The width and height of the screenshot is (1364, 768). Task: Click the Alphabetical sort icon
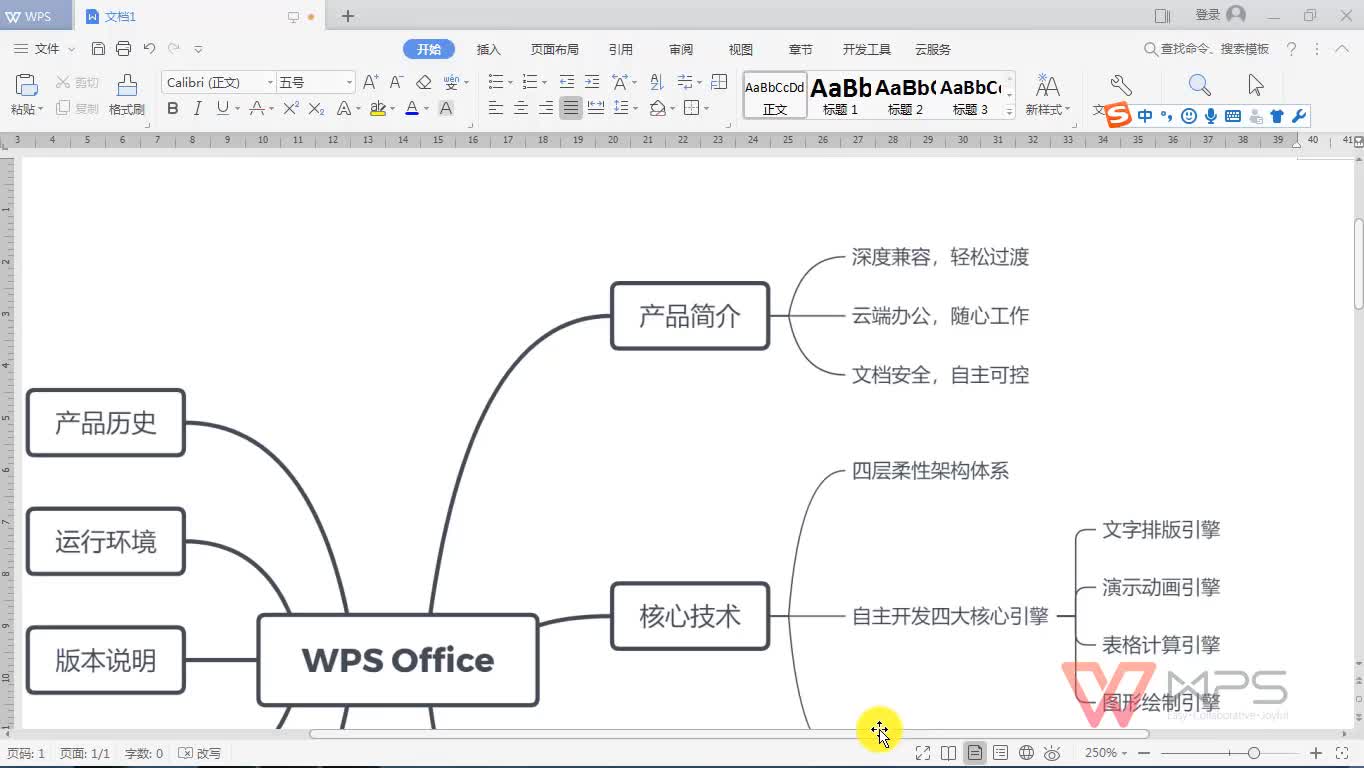[x=659, y=83]
